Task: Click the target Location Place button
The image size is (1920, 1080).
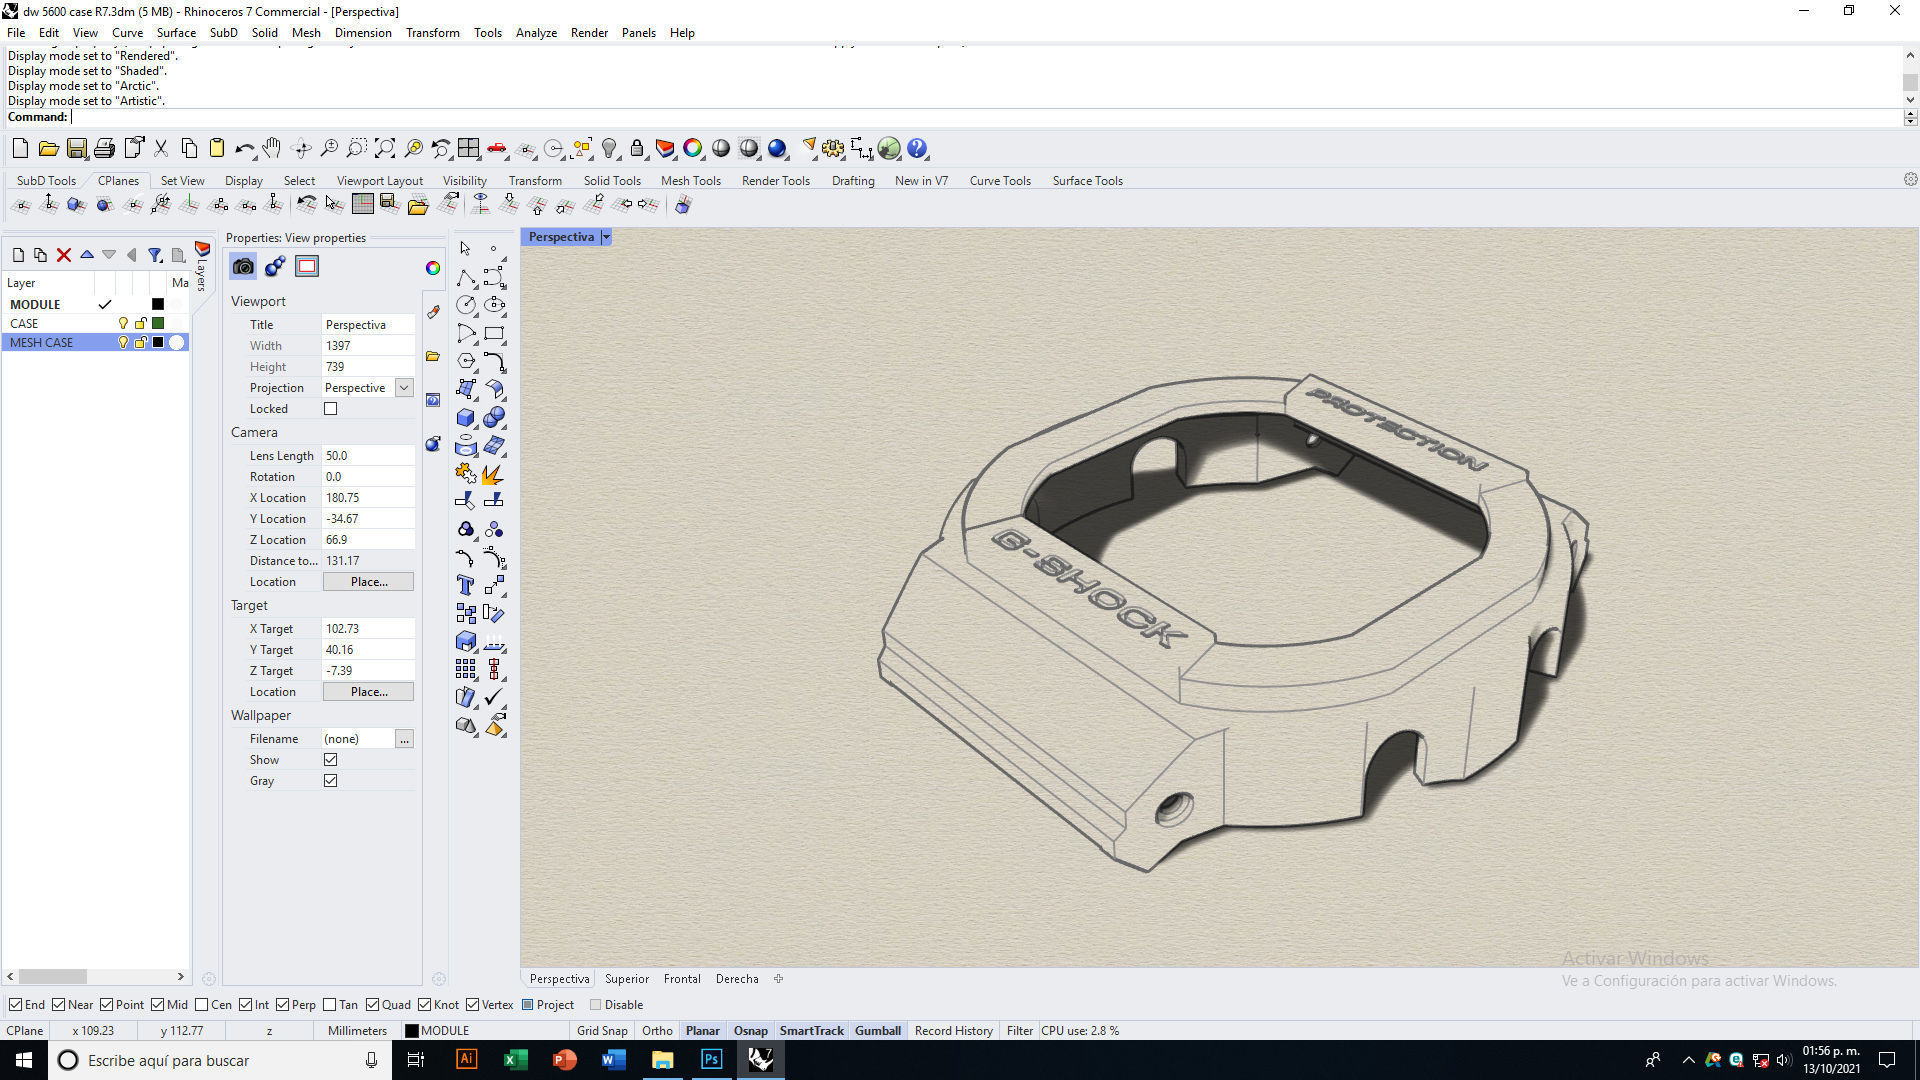Action: click(368, 692)
